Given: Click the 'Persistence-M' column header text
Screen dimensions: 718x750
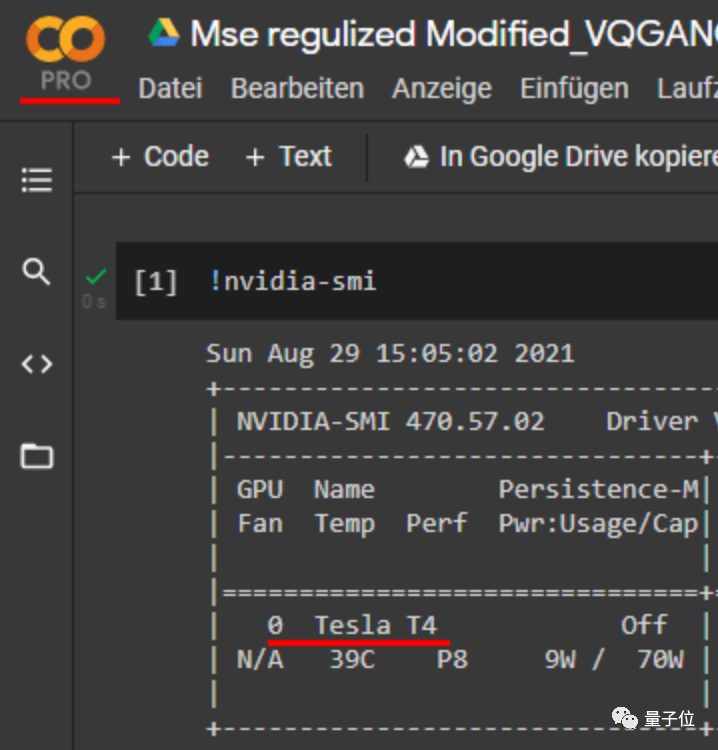Looking at the screenshot, I should [x=598, y=489].
